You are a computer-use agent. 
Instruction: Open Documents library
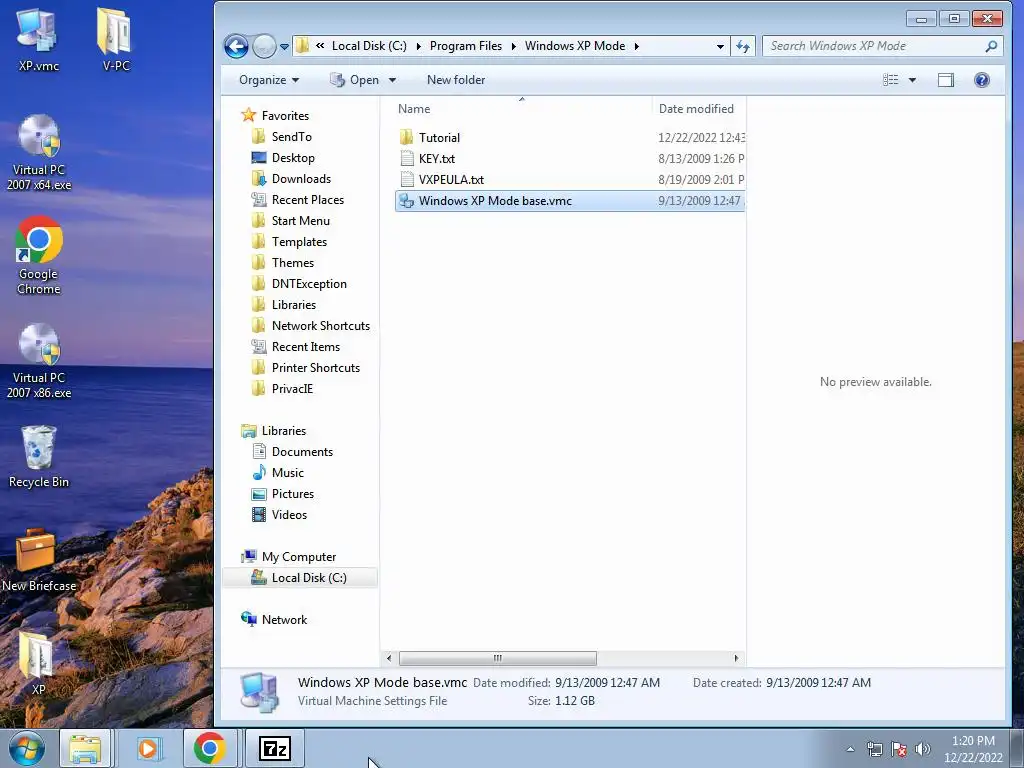pos(302,451)
